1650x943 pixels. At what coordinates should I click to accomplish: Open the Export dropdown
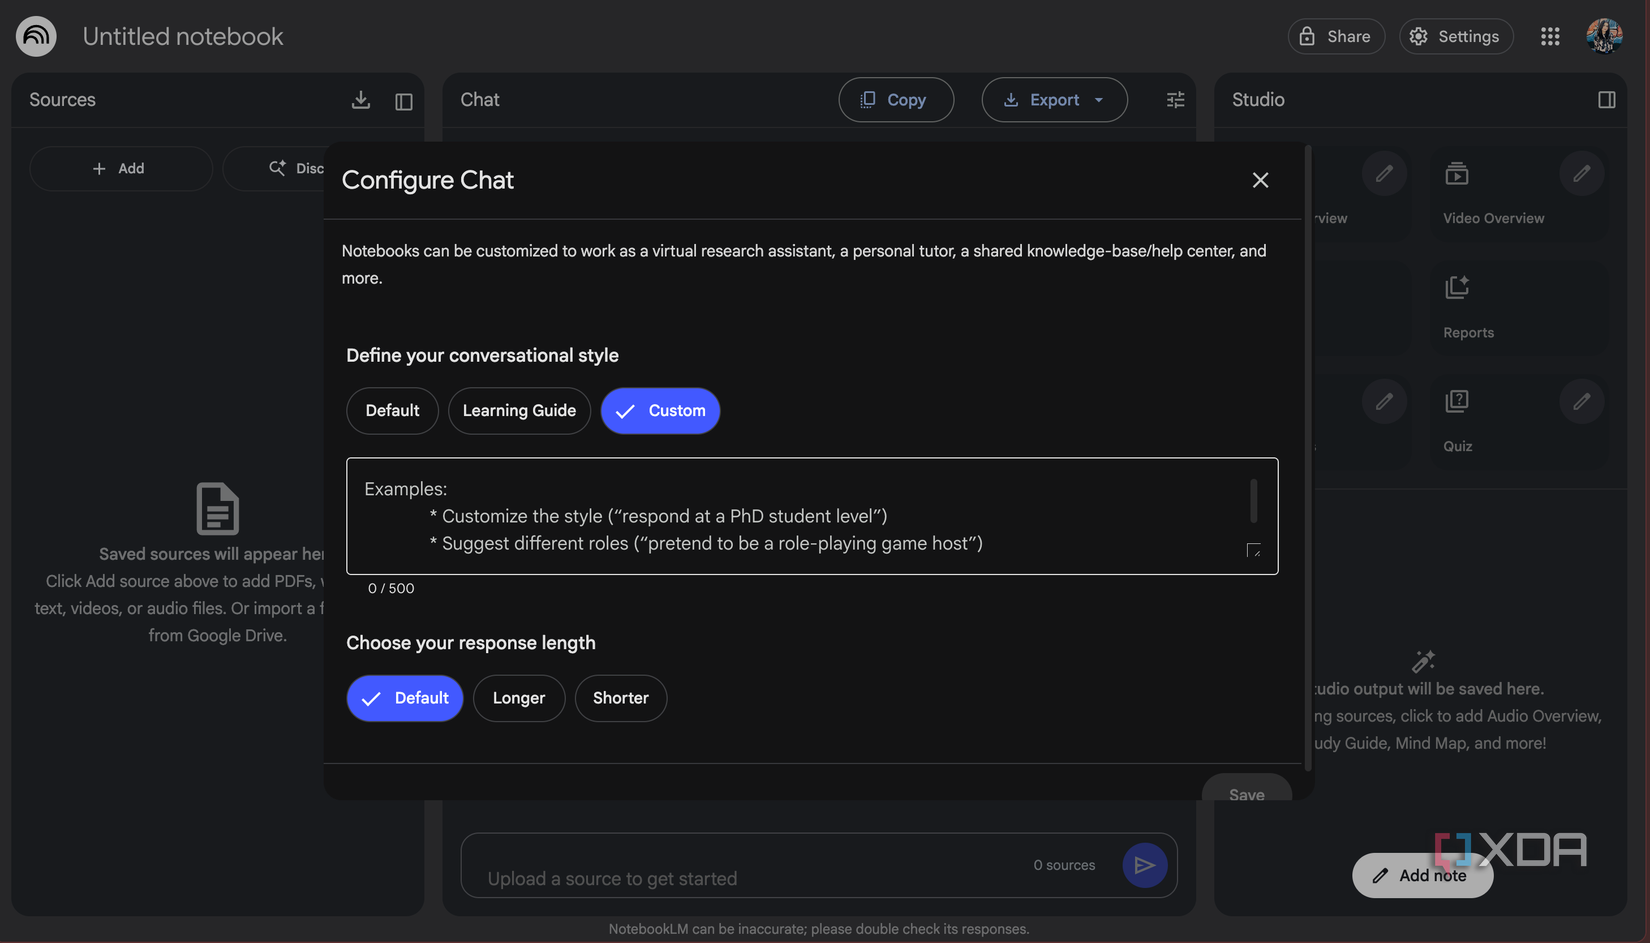pyautogui.click(x=1054, y=100)
